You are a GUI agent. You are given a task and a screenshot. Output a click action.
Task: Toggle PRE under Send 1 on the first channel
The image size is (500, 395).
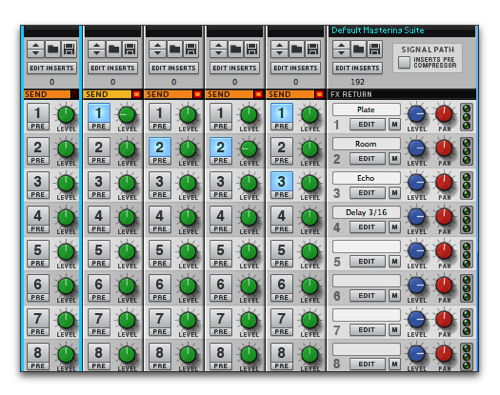(x=38, y=127)
